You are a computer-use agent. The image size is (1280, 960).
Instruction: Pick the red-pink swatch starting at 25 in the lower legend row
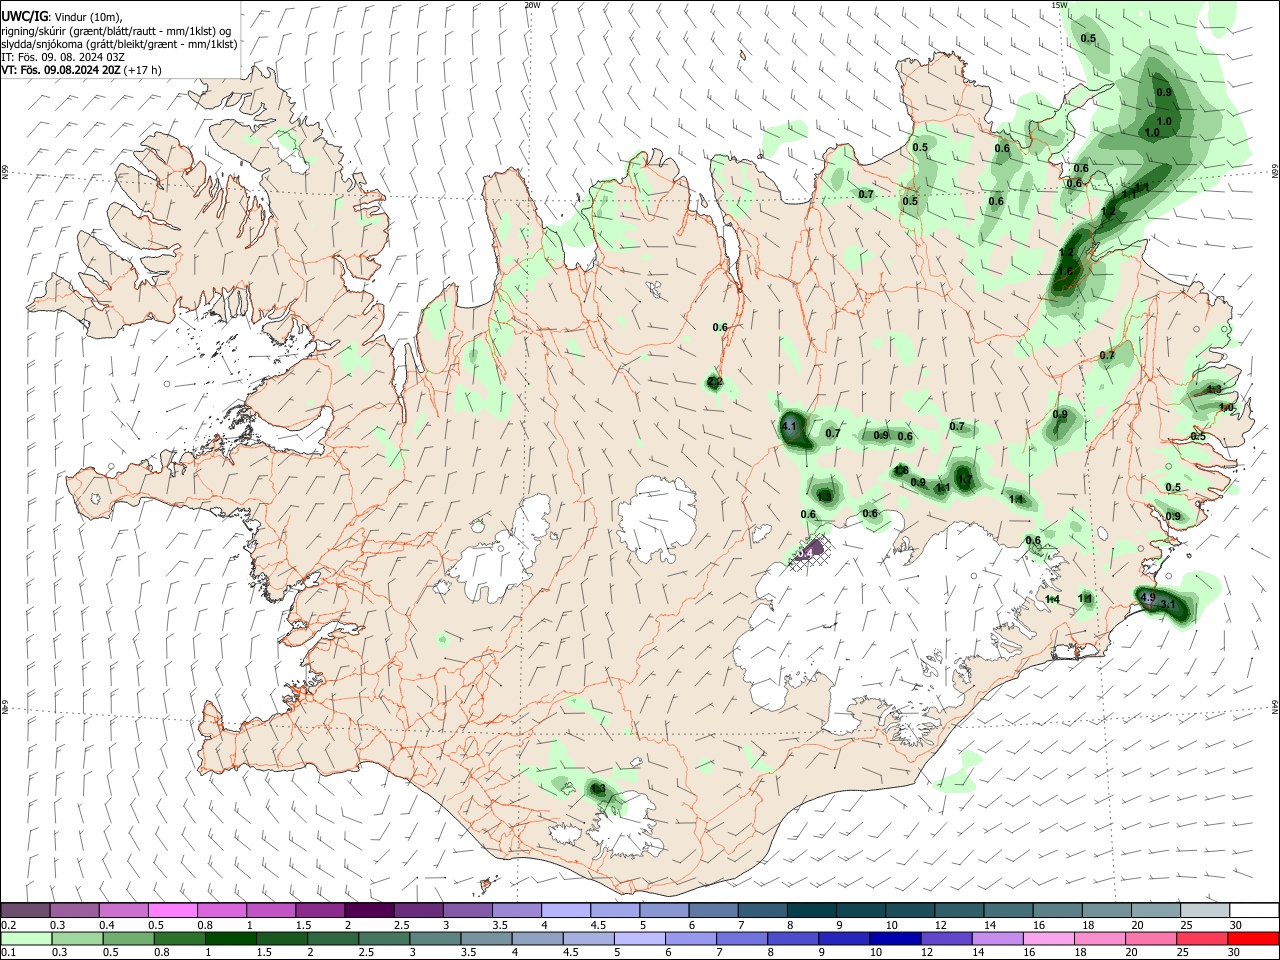tap(1202, 938)
